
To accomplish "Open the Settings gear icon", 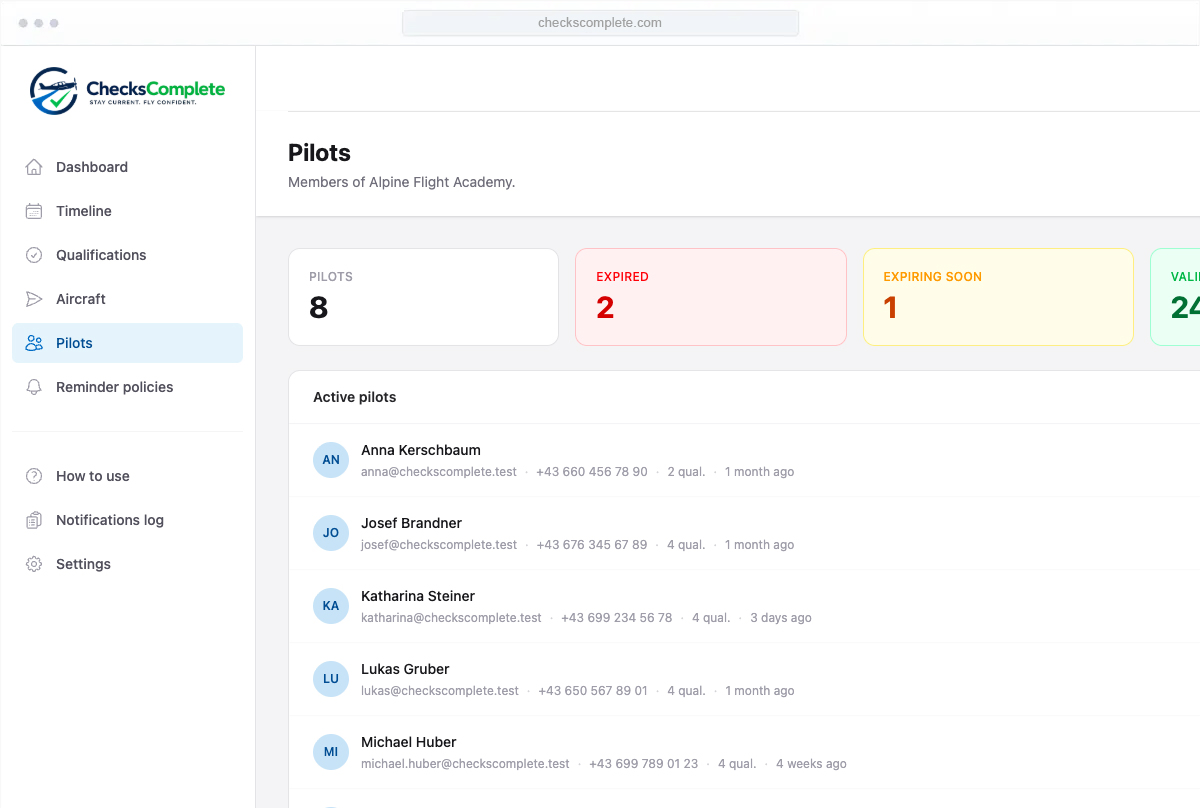I will click(34, 564).
